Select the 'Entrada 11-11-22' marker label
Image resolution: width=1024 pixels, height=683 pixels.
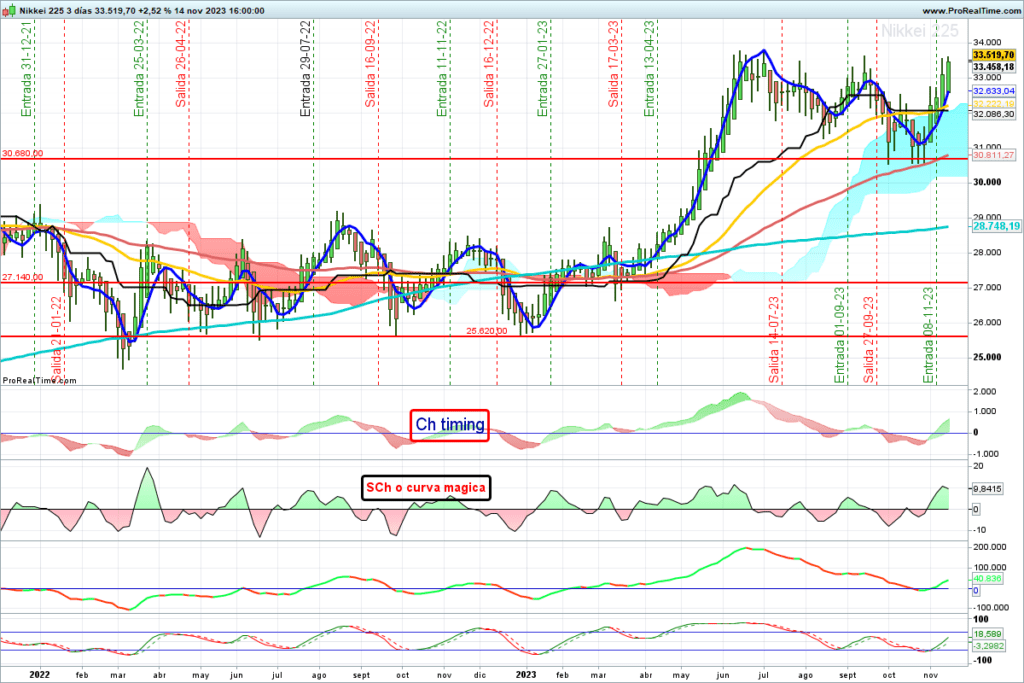pyautogui.click(x=442, y=69)
